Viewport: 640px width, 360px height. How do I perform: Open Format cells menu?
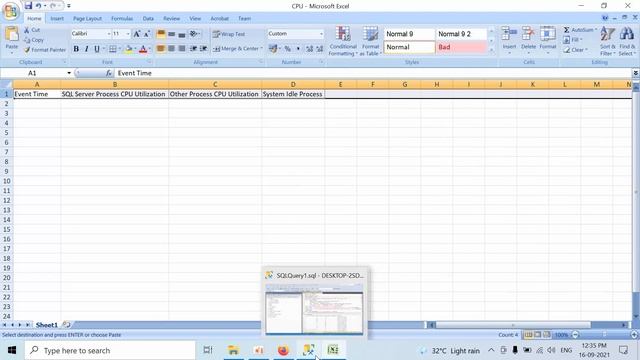pyautogui.click(x=548, y=40)
